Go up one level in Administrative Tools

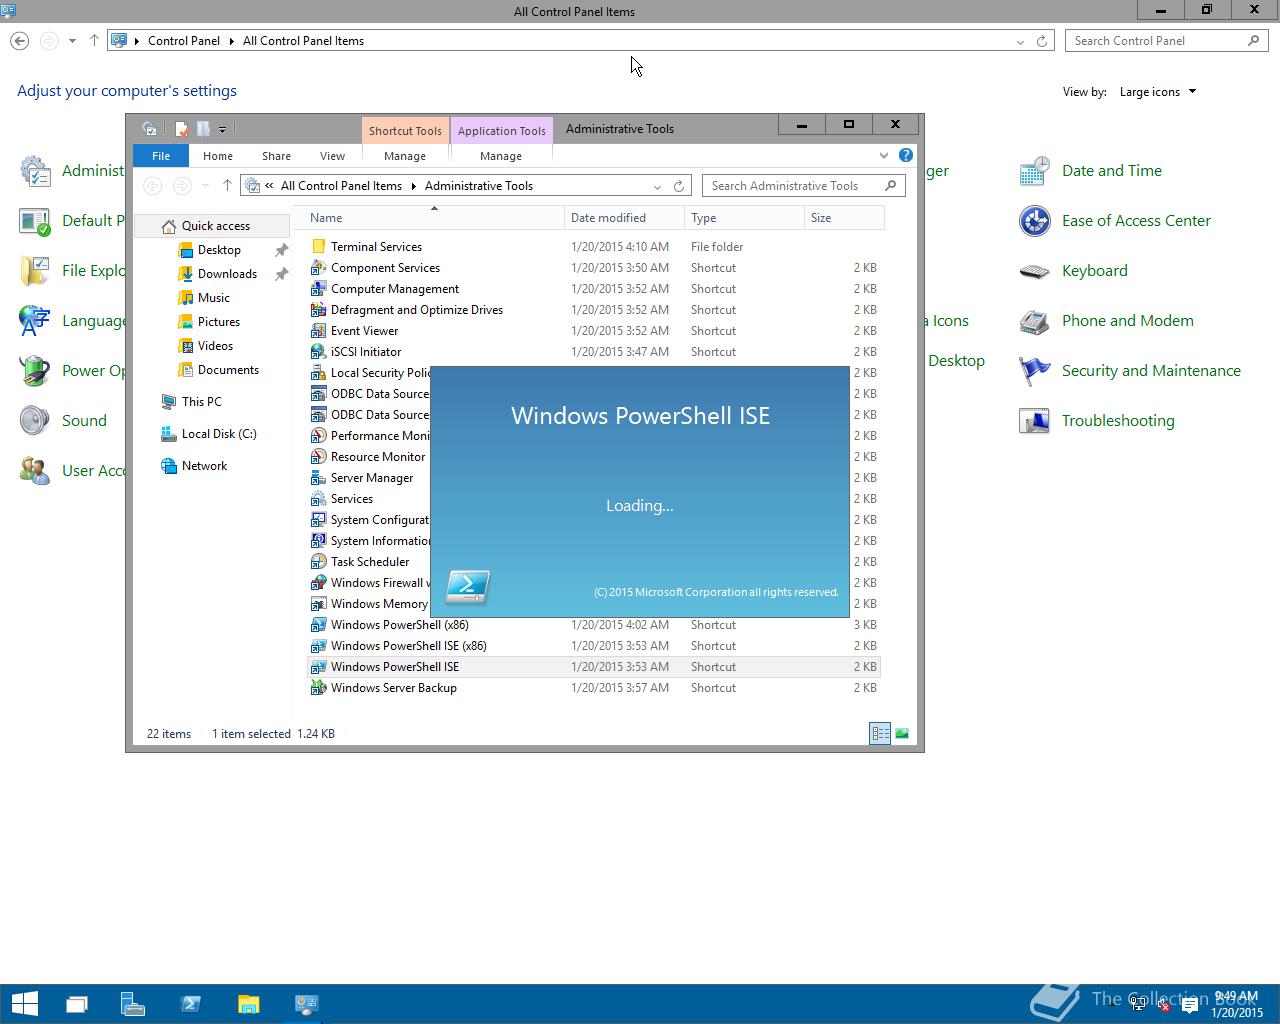227,186
